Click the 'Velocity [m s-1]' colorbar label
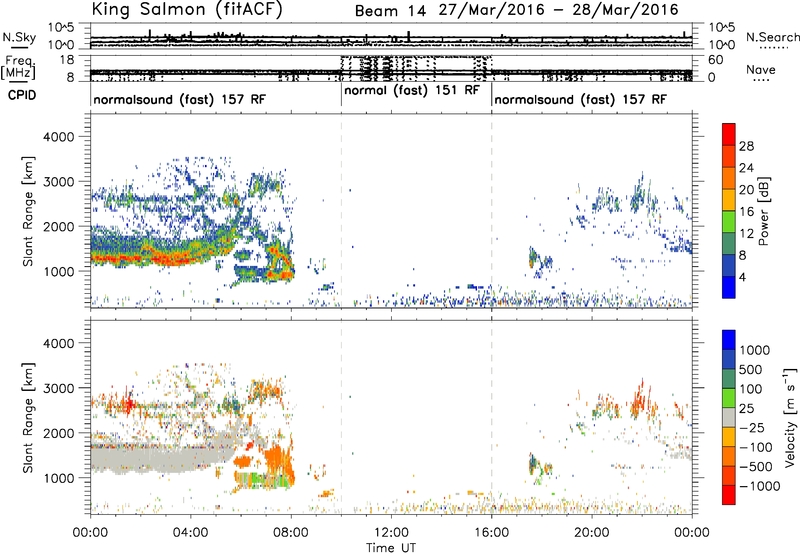The height and width of the screenshot is (554, 800). (790, 417)
